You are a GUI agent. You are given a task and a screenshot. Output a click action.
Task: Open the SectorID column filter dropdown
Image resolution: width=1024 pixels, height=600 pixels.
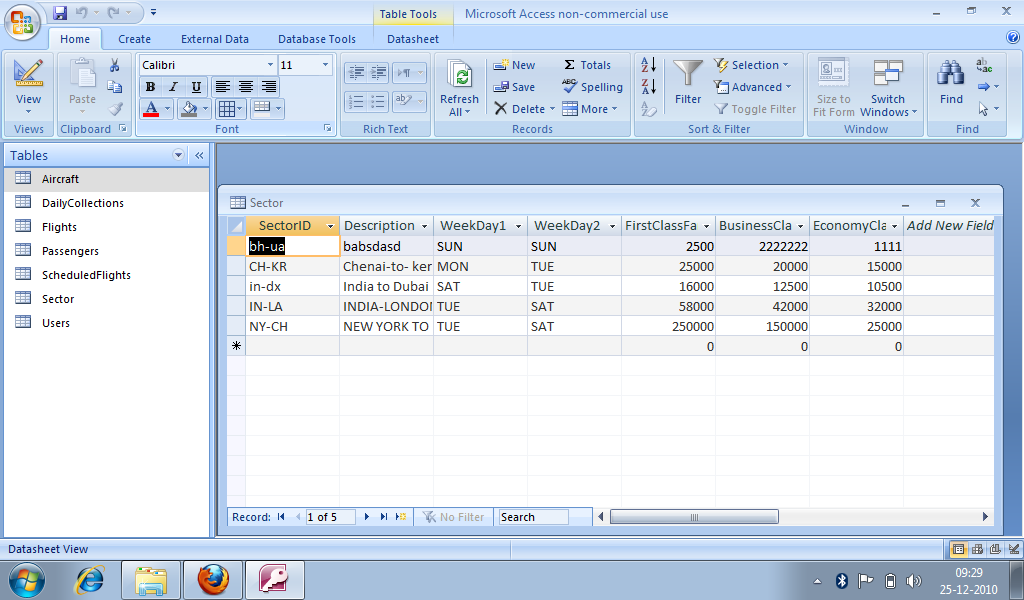click(x=331, y=226)
